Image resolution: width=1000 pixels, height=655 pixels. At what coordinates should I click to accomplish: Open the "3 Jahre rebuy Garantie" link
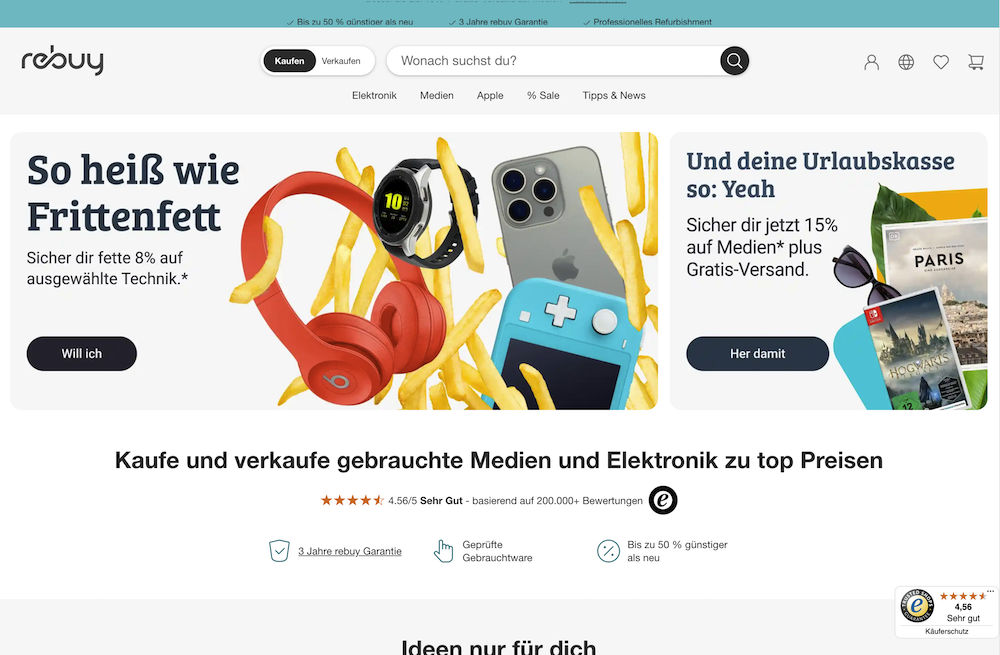[349, 551]
